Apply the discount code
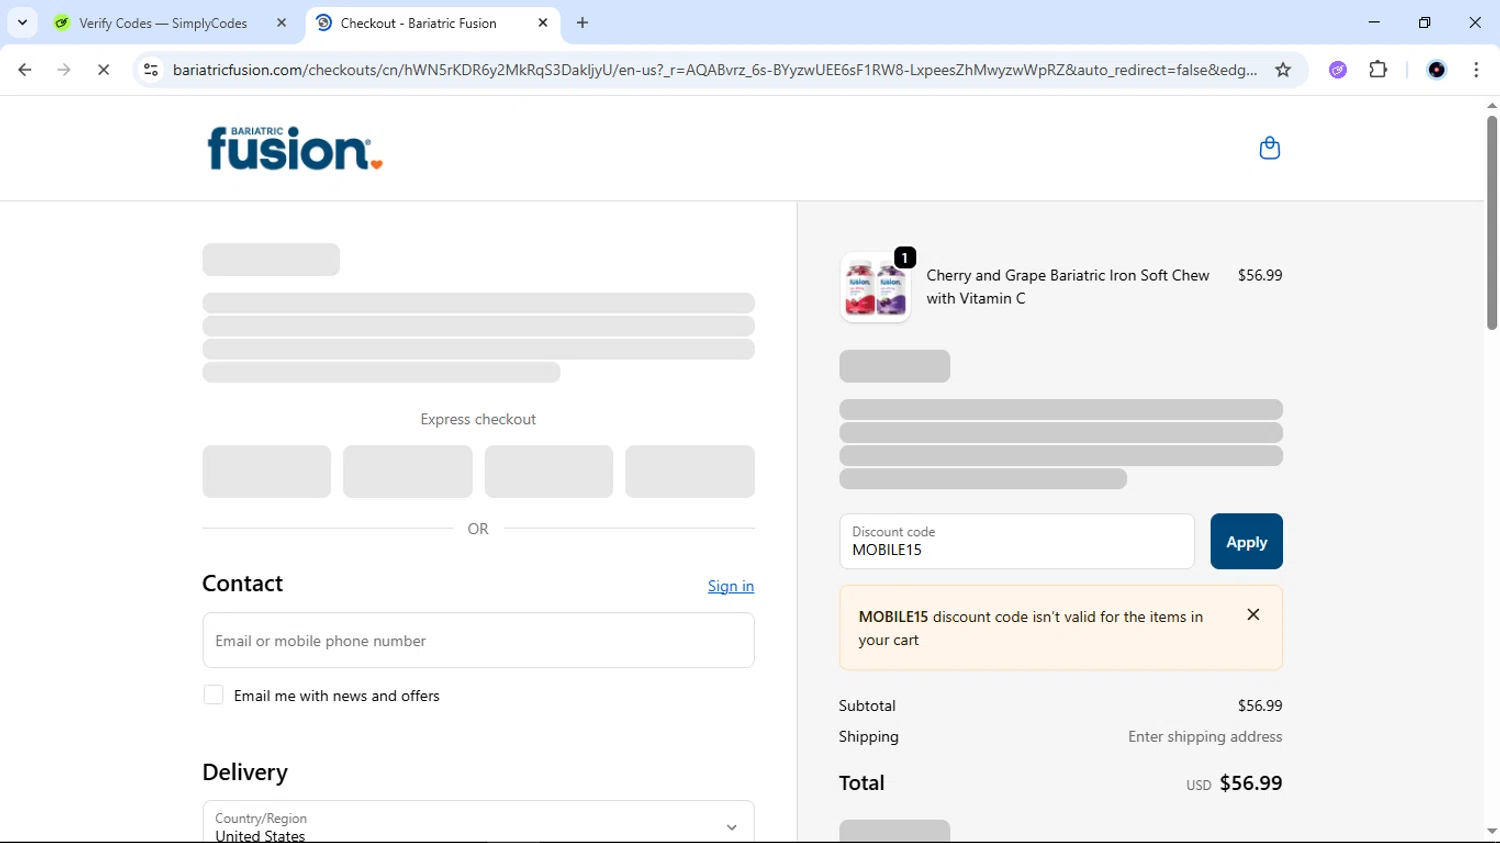Image resolution: width=1500 pixels, height=843 pixels. click(x=1246, y=541)
